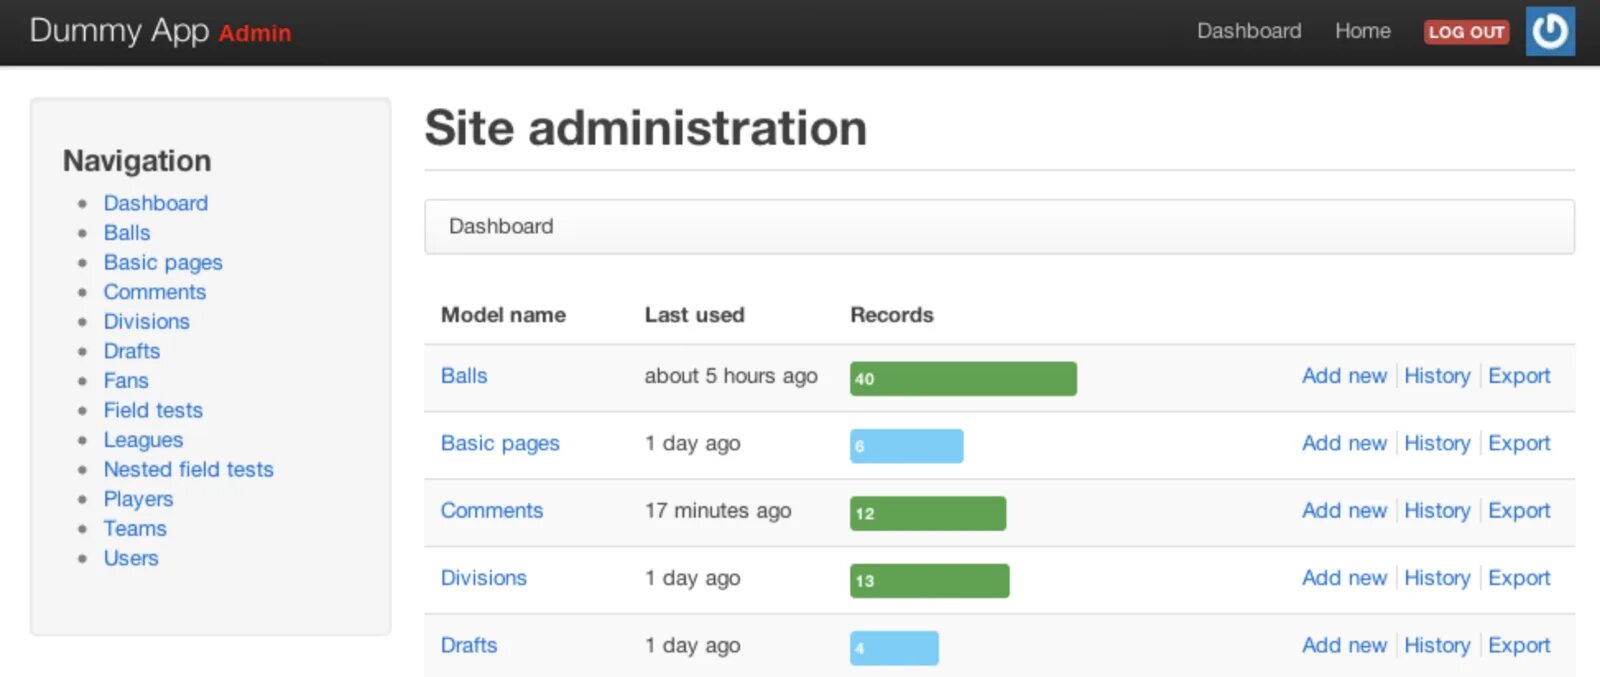This screenshot has width=1600, height=677.
Task: Select Players in the Navigation list
Action: (x=138, y=499)
